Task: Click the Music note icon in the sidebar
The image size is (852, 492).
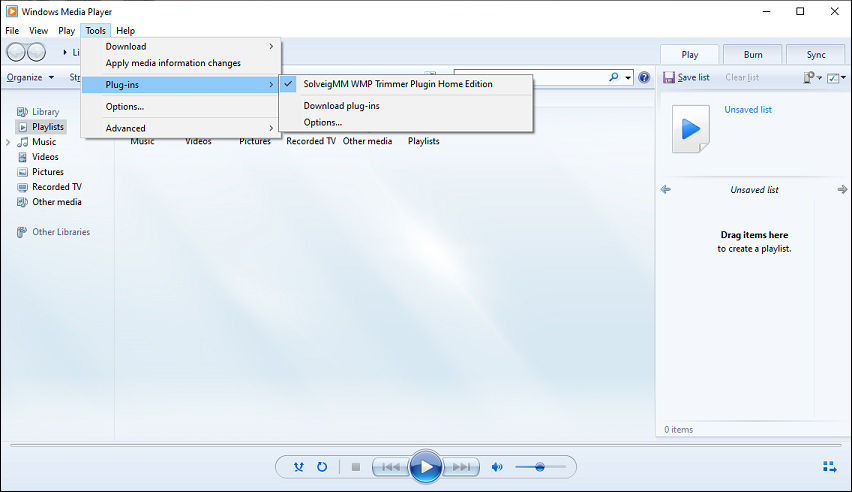Action: [x=22, y=142]
